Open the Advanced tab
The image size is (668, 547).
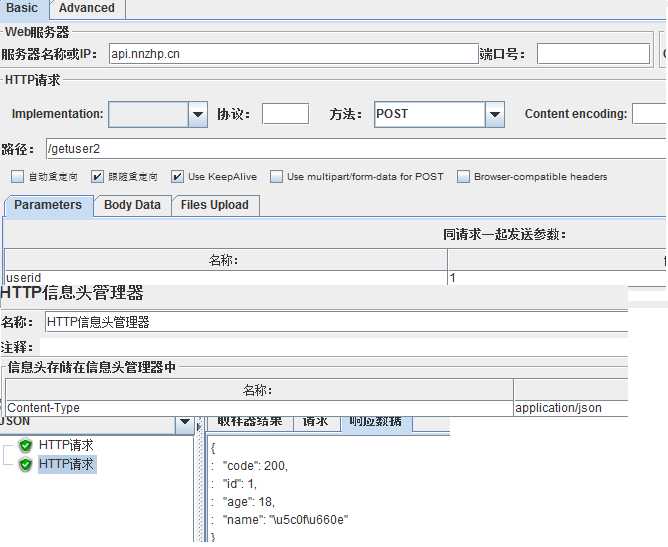87,8
